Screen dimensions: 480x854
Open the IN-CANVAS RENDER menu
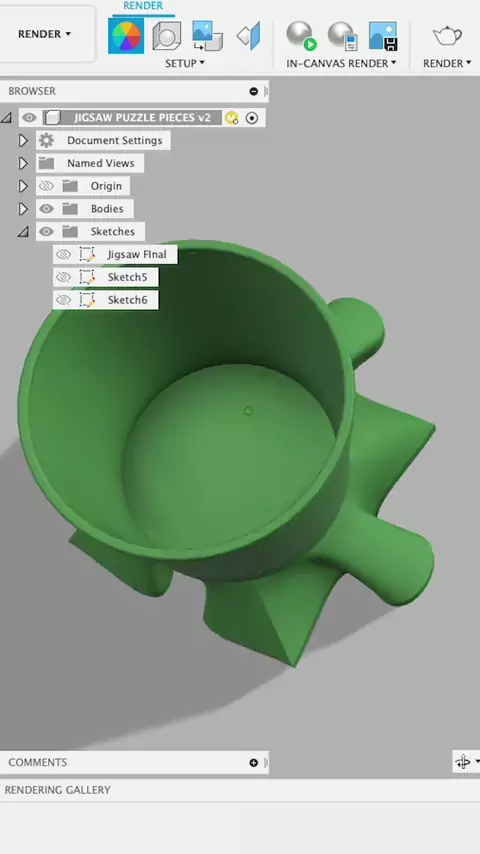(341, 63)
